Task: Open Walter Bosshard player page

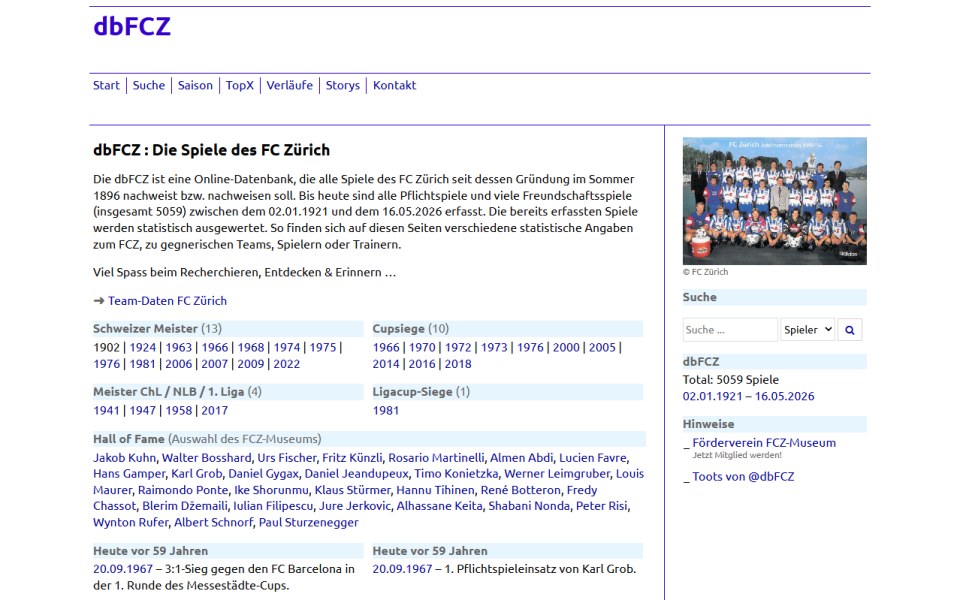Action: (206, 457)
